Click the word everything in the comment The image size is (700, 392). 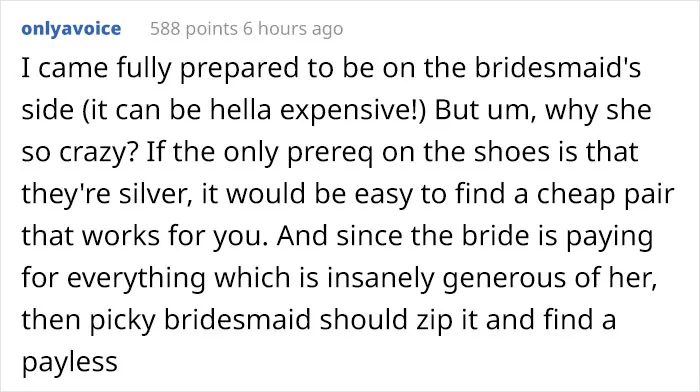tap(137, 279)
